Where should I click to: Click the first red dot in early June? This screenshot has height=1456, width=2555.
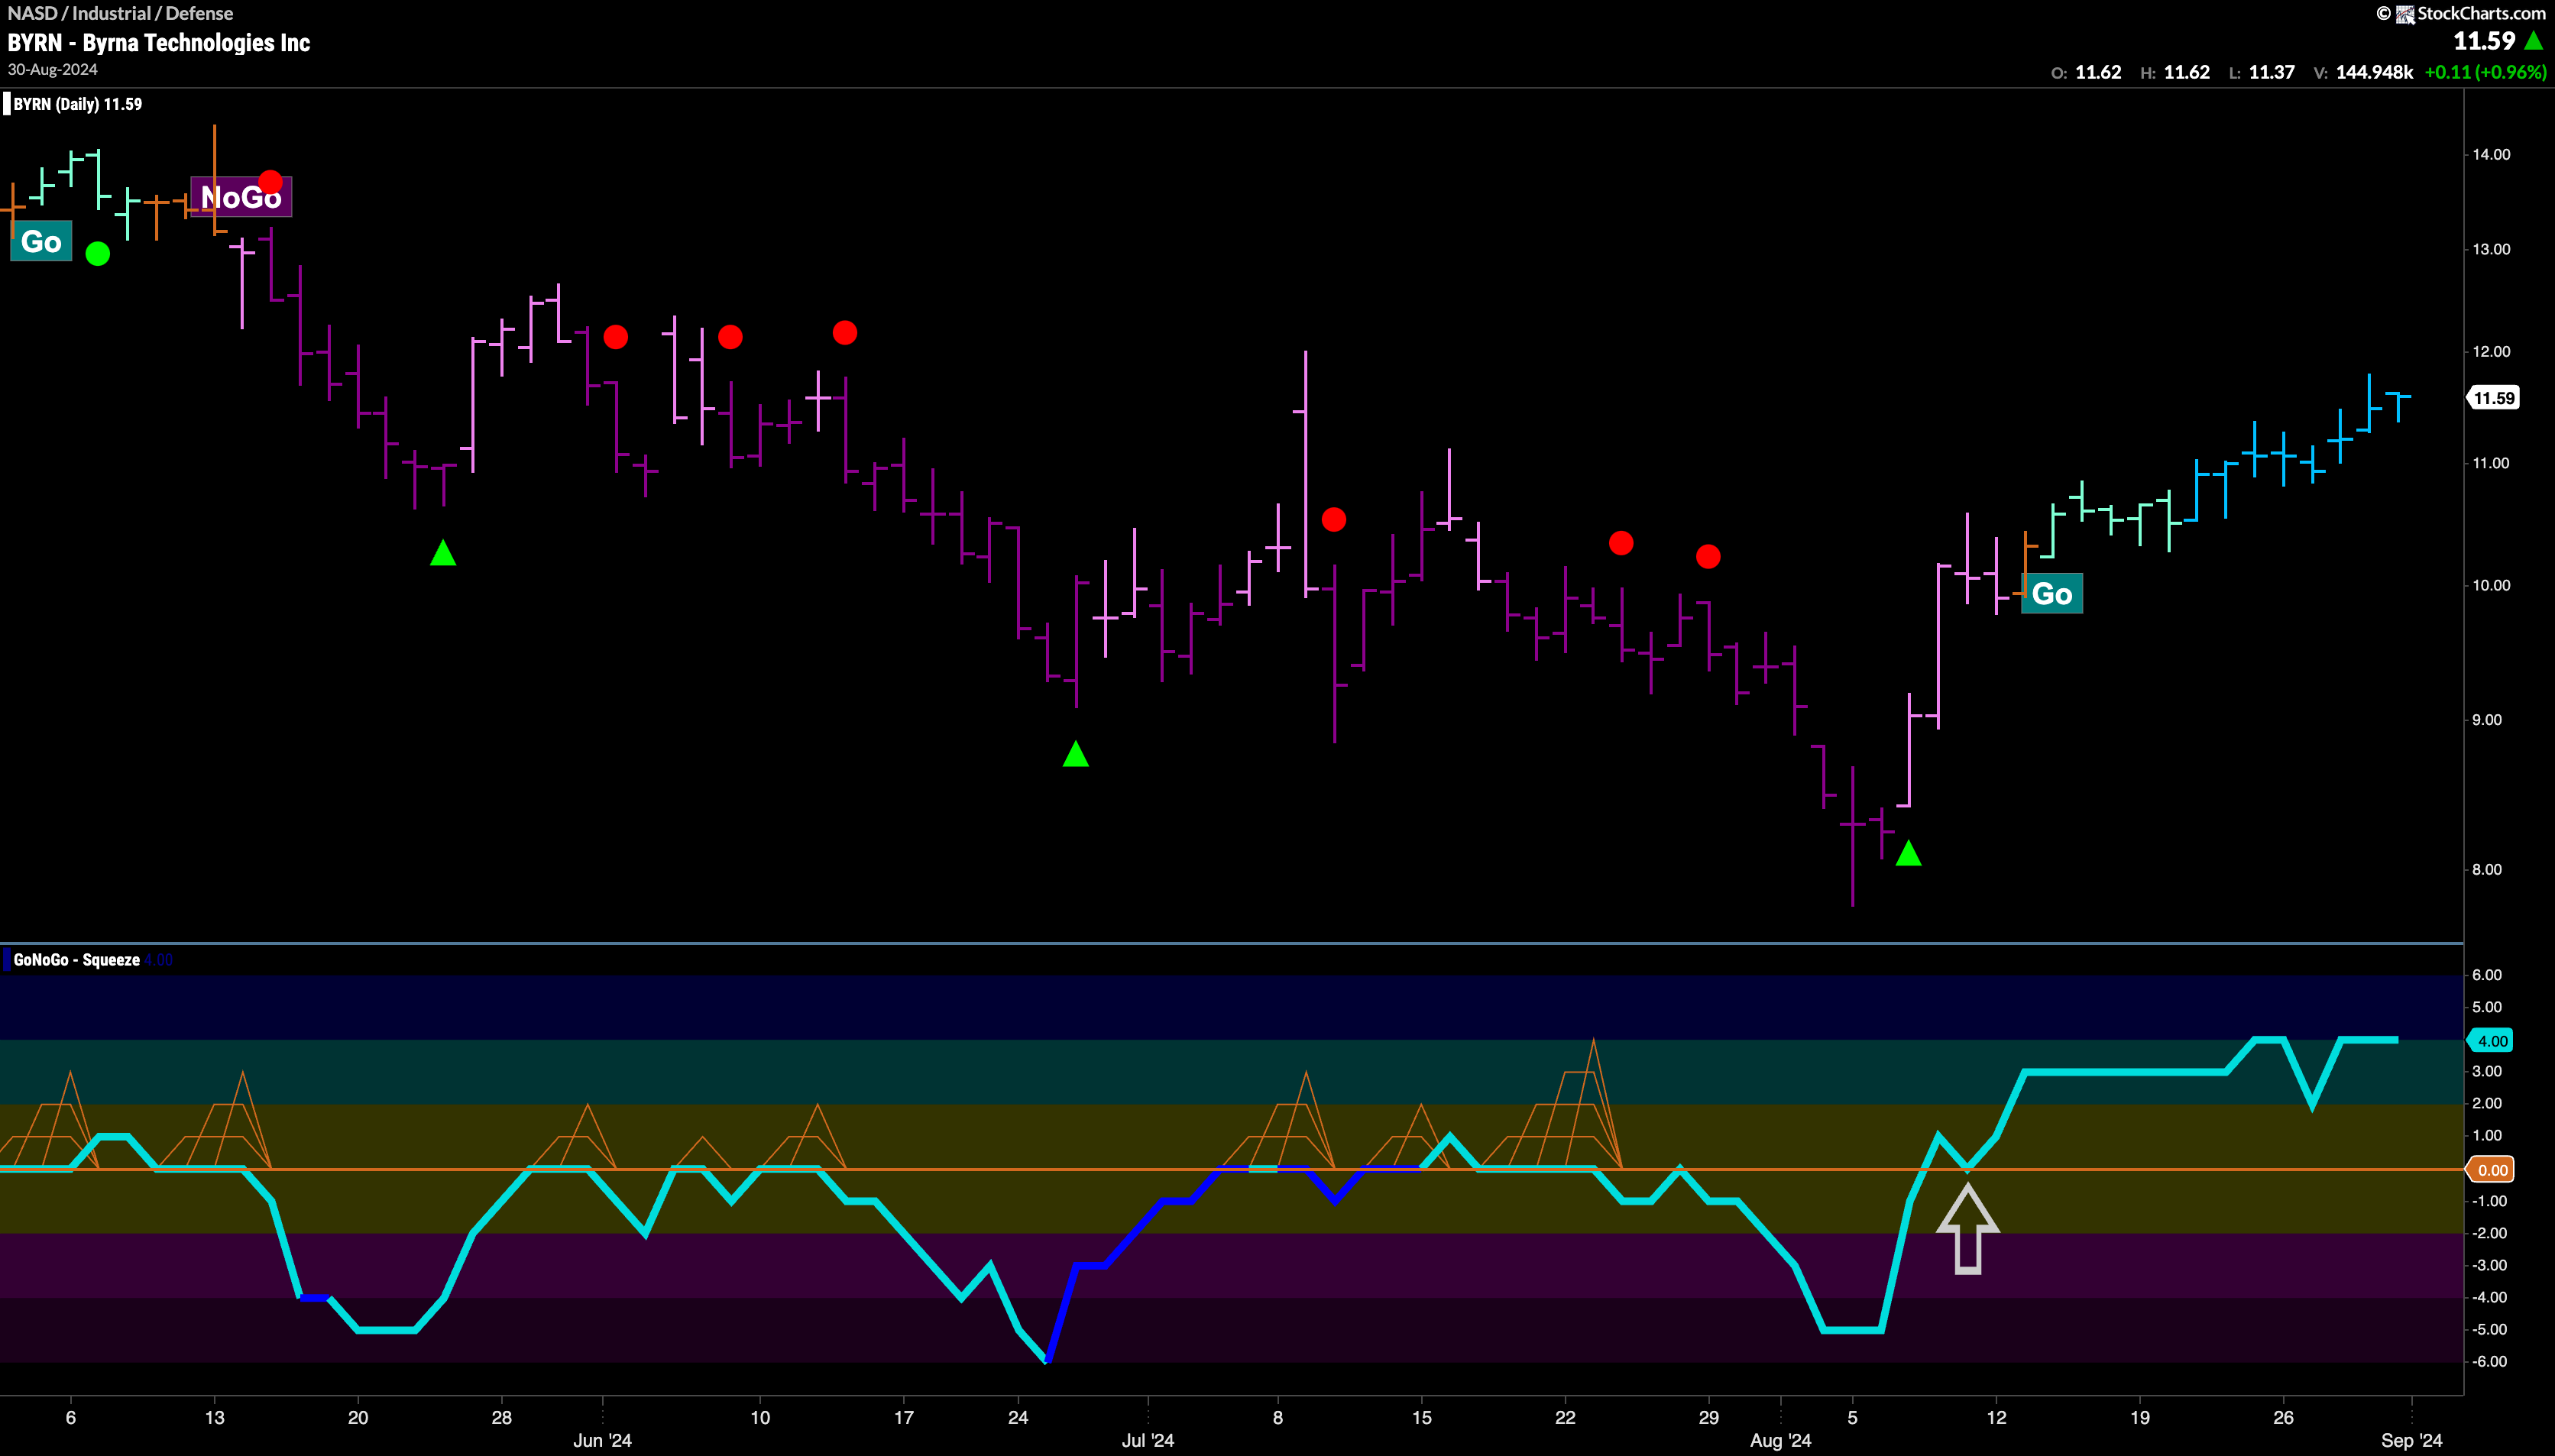click(x=616, y=337)
